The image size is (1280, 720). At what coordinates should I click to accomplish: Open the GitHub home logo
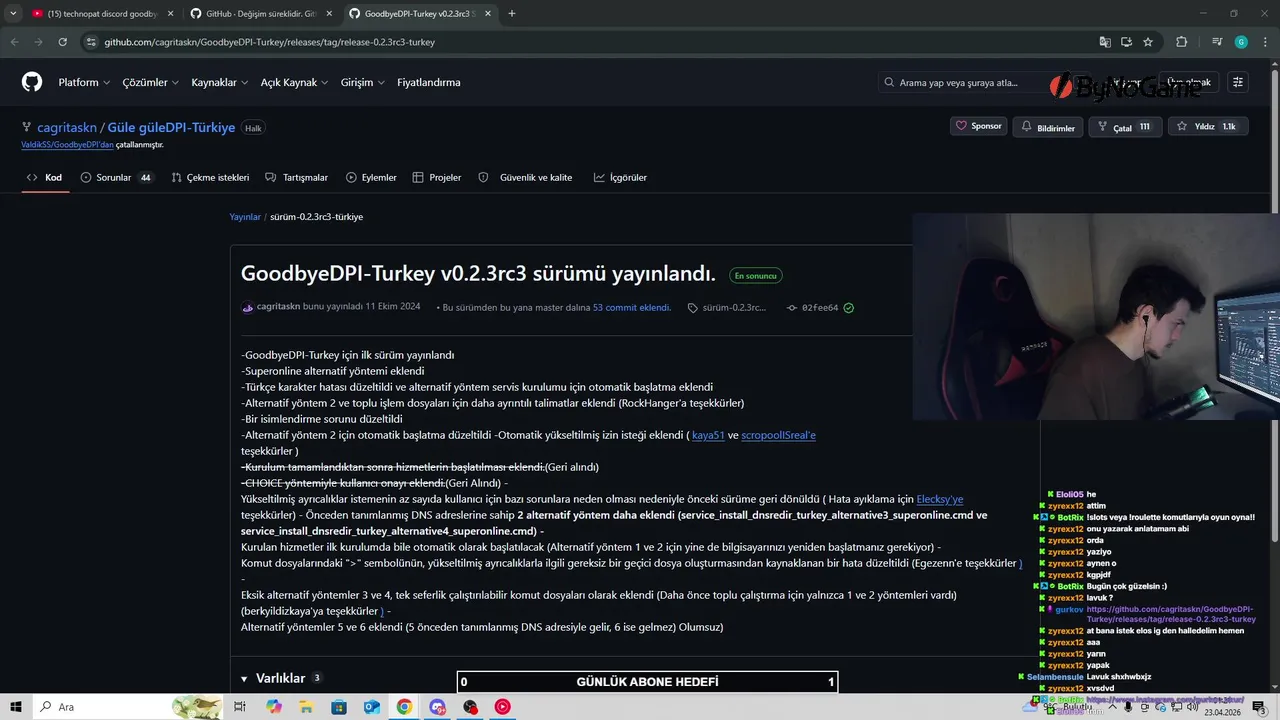coord(32,82)
